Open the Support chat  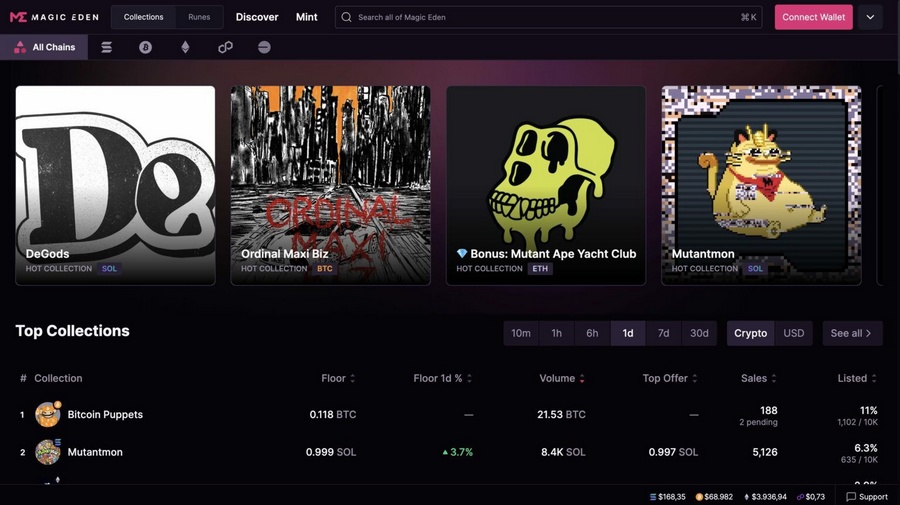(867, 496)
